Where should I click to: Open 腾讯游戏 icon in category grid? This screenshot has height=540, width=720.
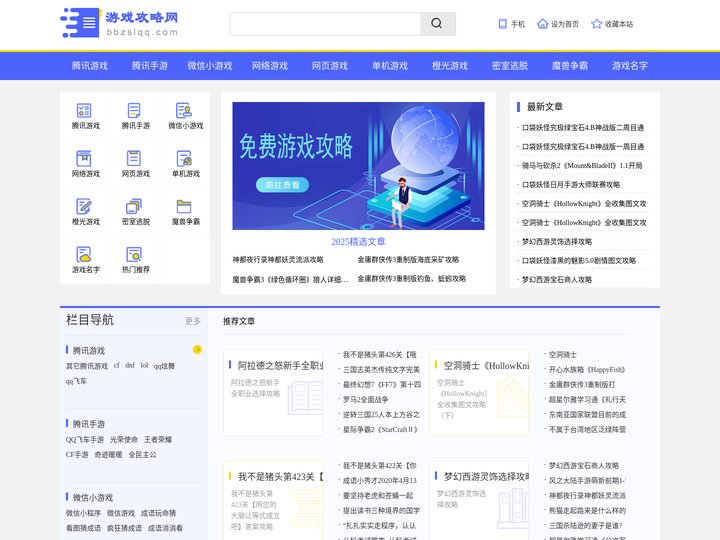[x=84, y=111]
